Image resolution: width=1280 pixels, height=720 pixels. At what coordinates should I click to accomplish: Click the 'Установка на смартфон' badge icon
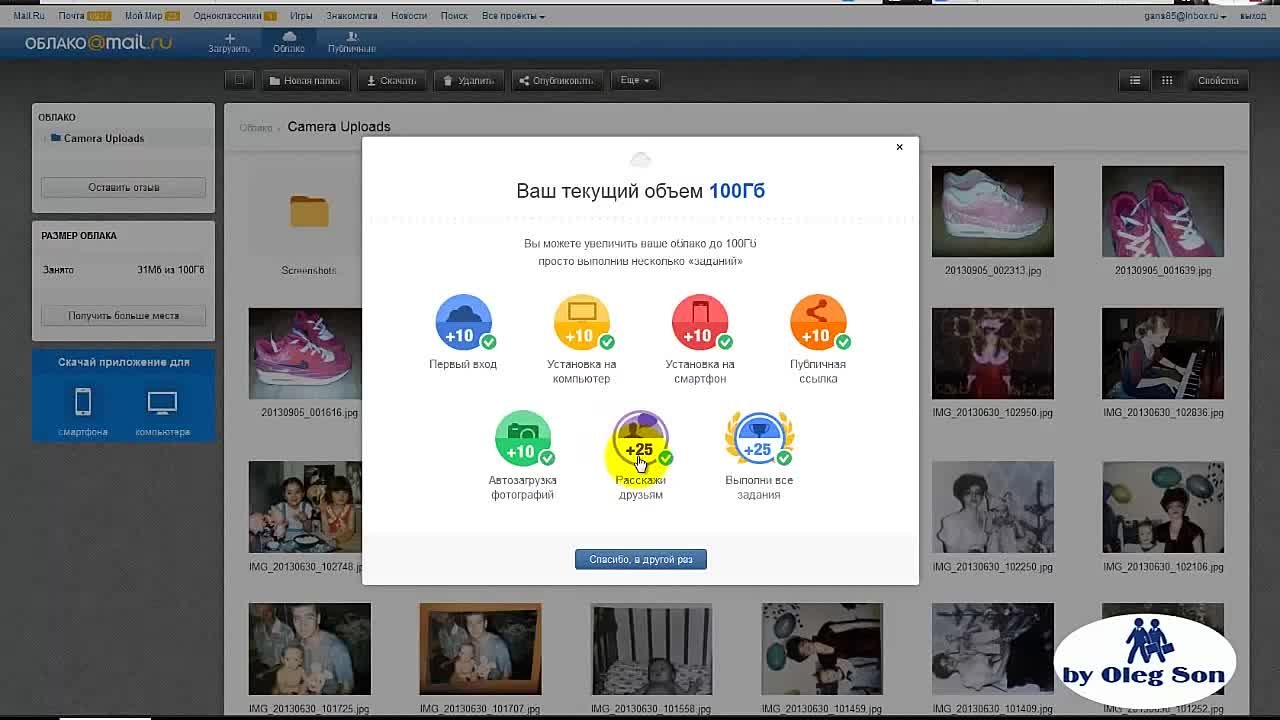pos(700,322)
